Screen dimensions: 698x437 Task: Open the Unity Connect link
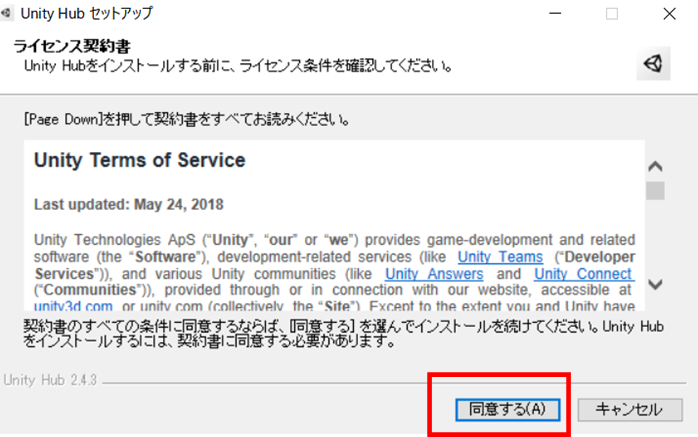(x=584, y=274)
